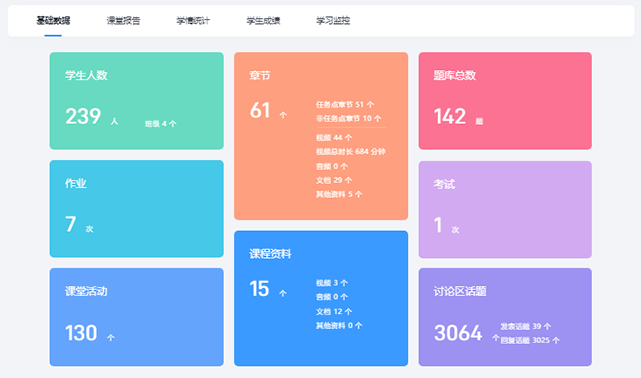Click 发表话题 39 个 entry

click(x=525, y=326)
